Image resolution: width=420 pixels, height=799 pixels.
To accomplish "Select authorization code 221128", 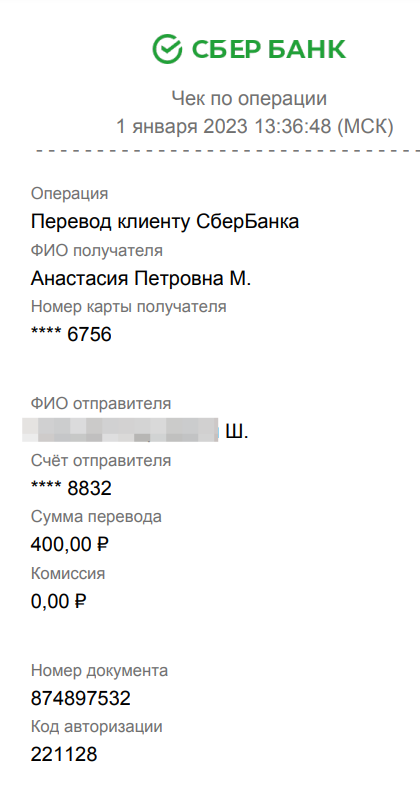I will coord(64,754).
